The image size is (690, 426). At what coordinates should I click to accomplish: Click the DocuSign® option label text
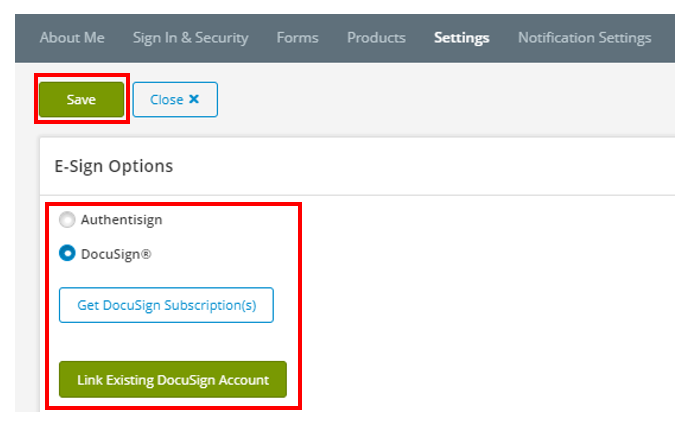tap(116, 254)
